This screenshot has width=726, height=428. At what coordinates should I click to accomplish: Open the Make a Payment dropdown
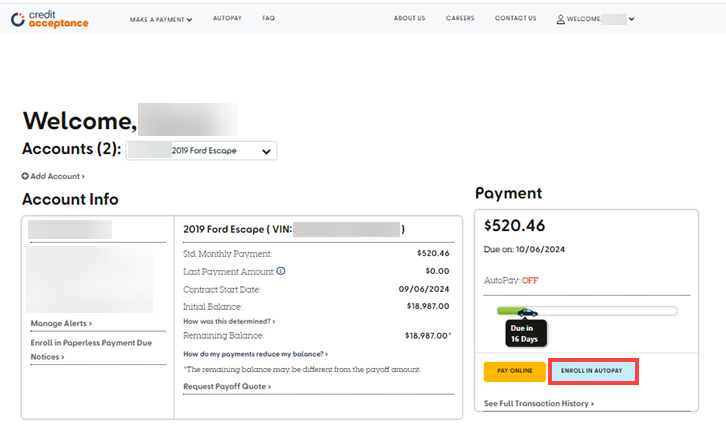(x=161, y=19)
